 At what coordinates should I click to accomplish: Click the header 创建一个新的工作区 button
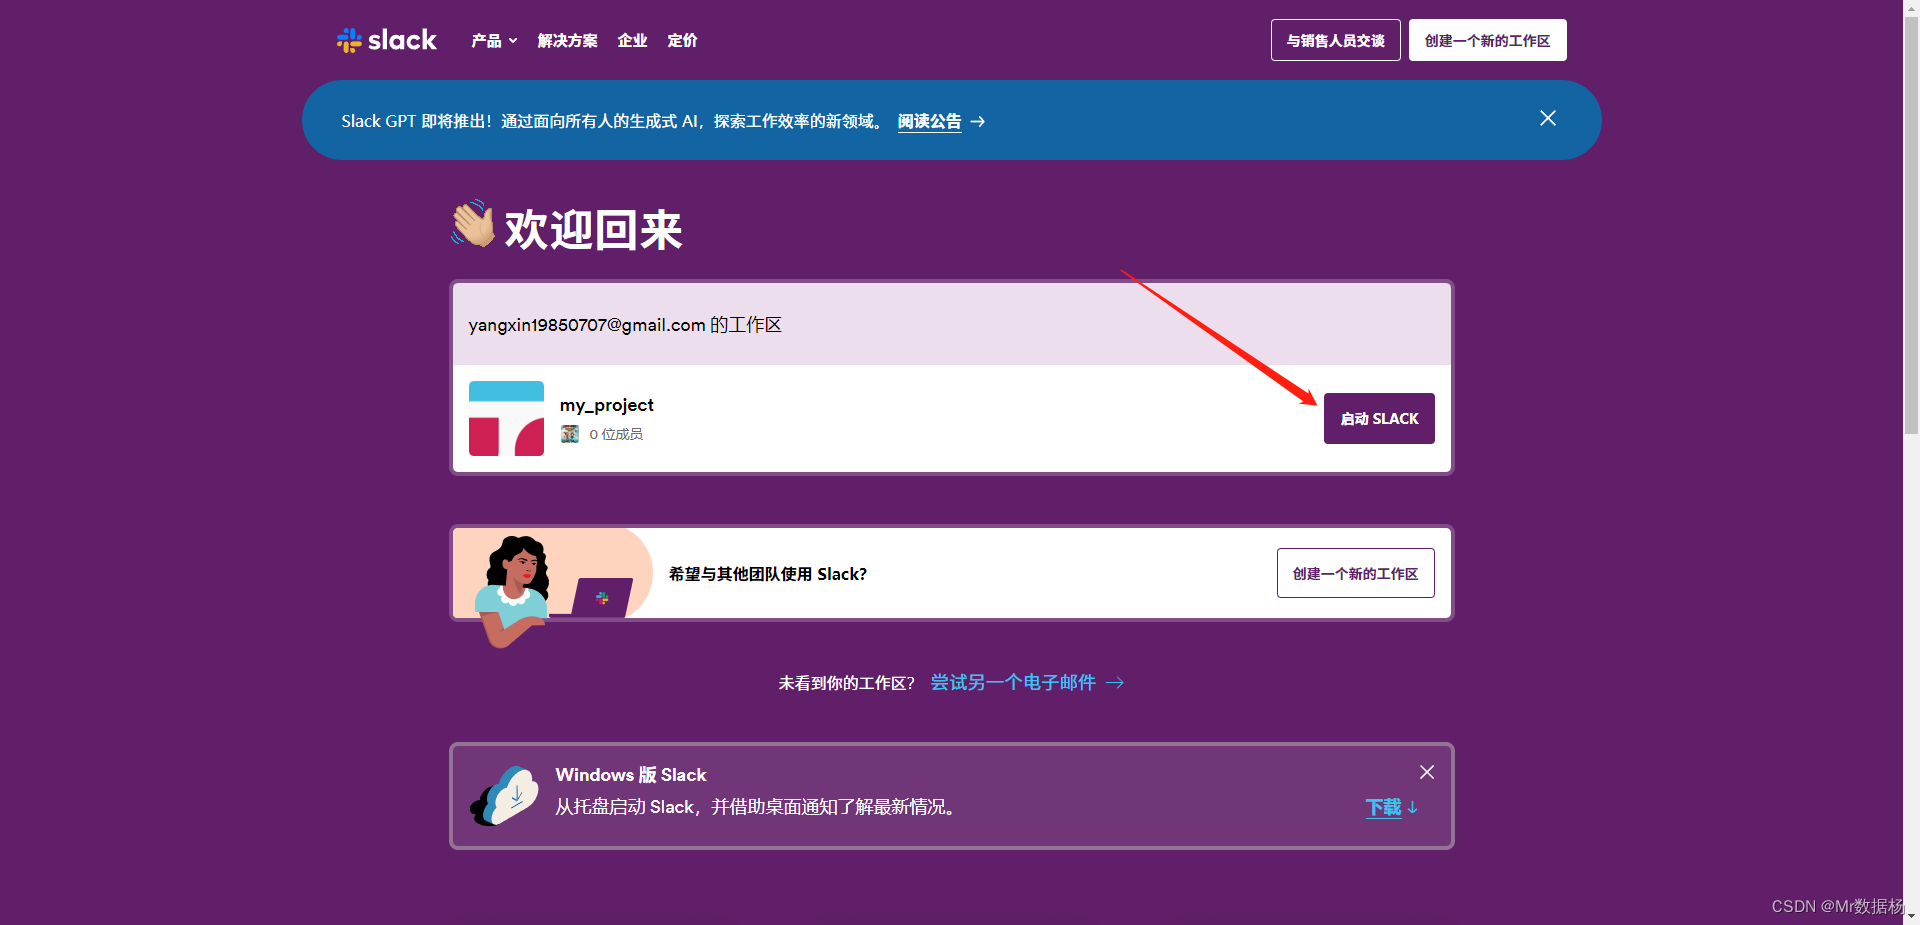pyautogui.click(x=1487, y=40)
